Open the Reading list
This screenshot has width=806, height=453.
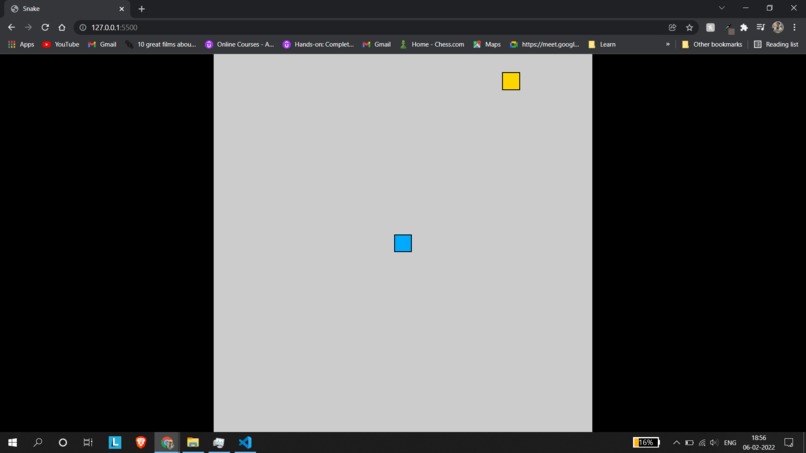click(x=776, y=44)
